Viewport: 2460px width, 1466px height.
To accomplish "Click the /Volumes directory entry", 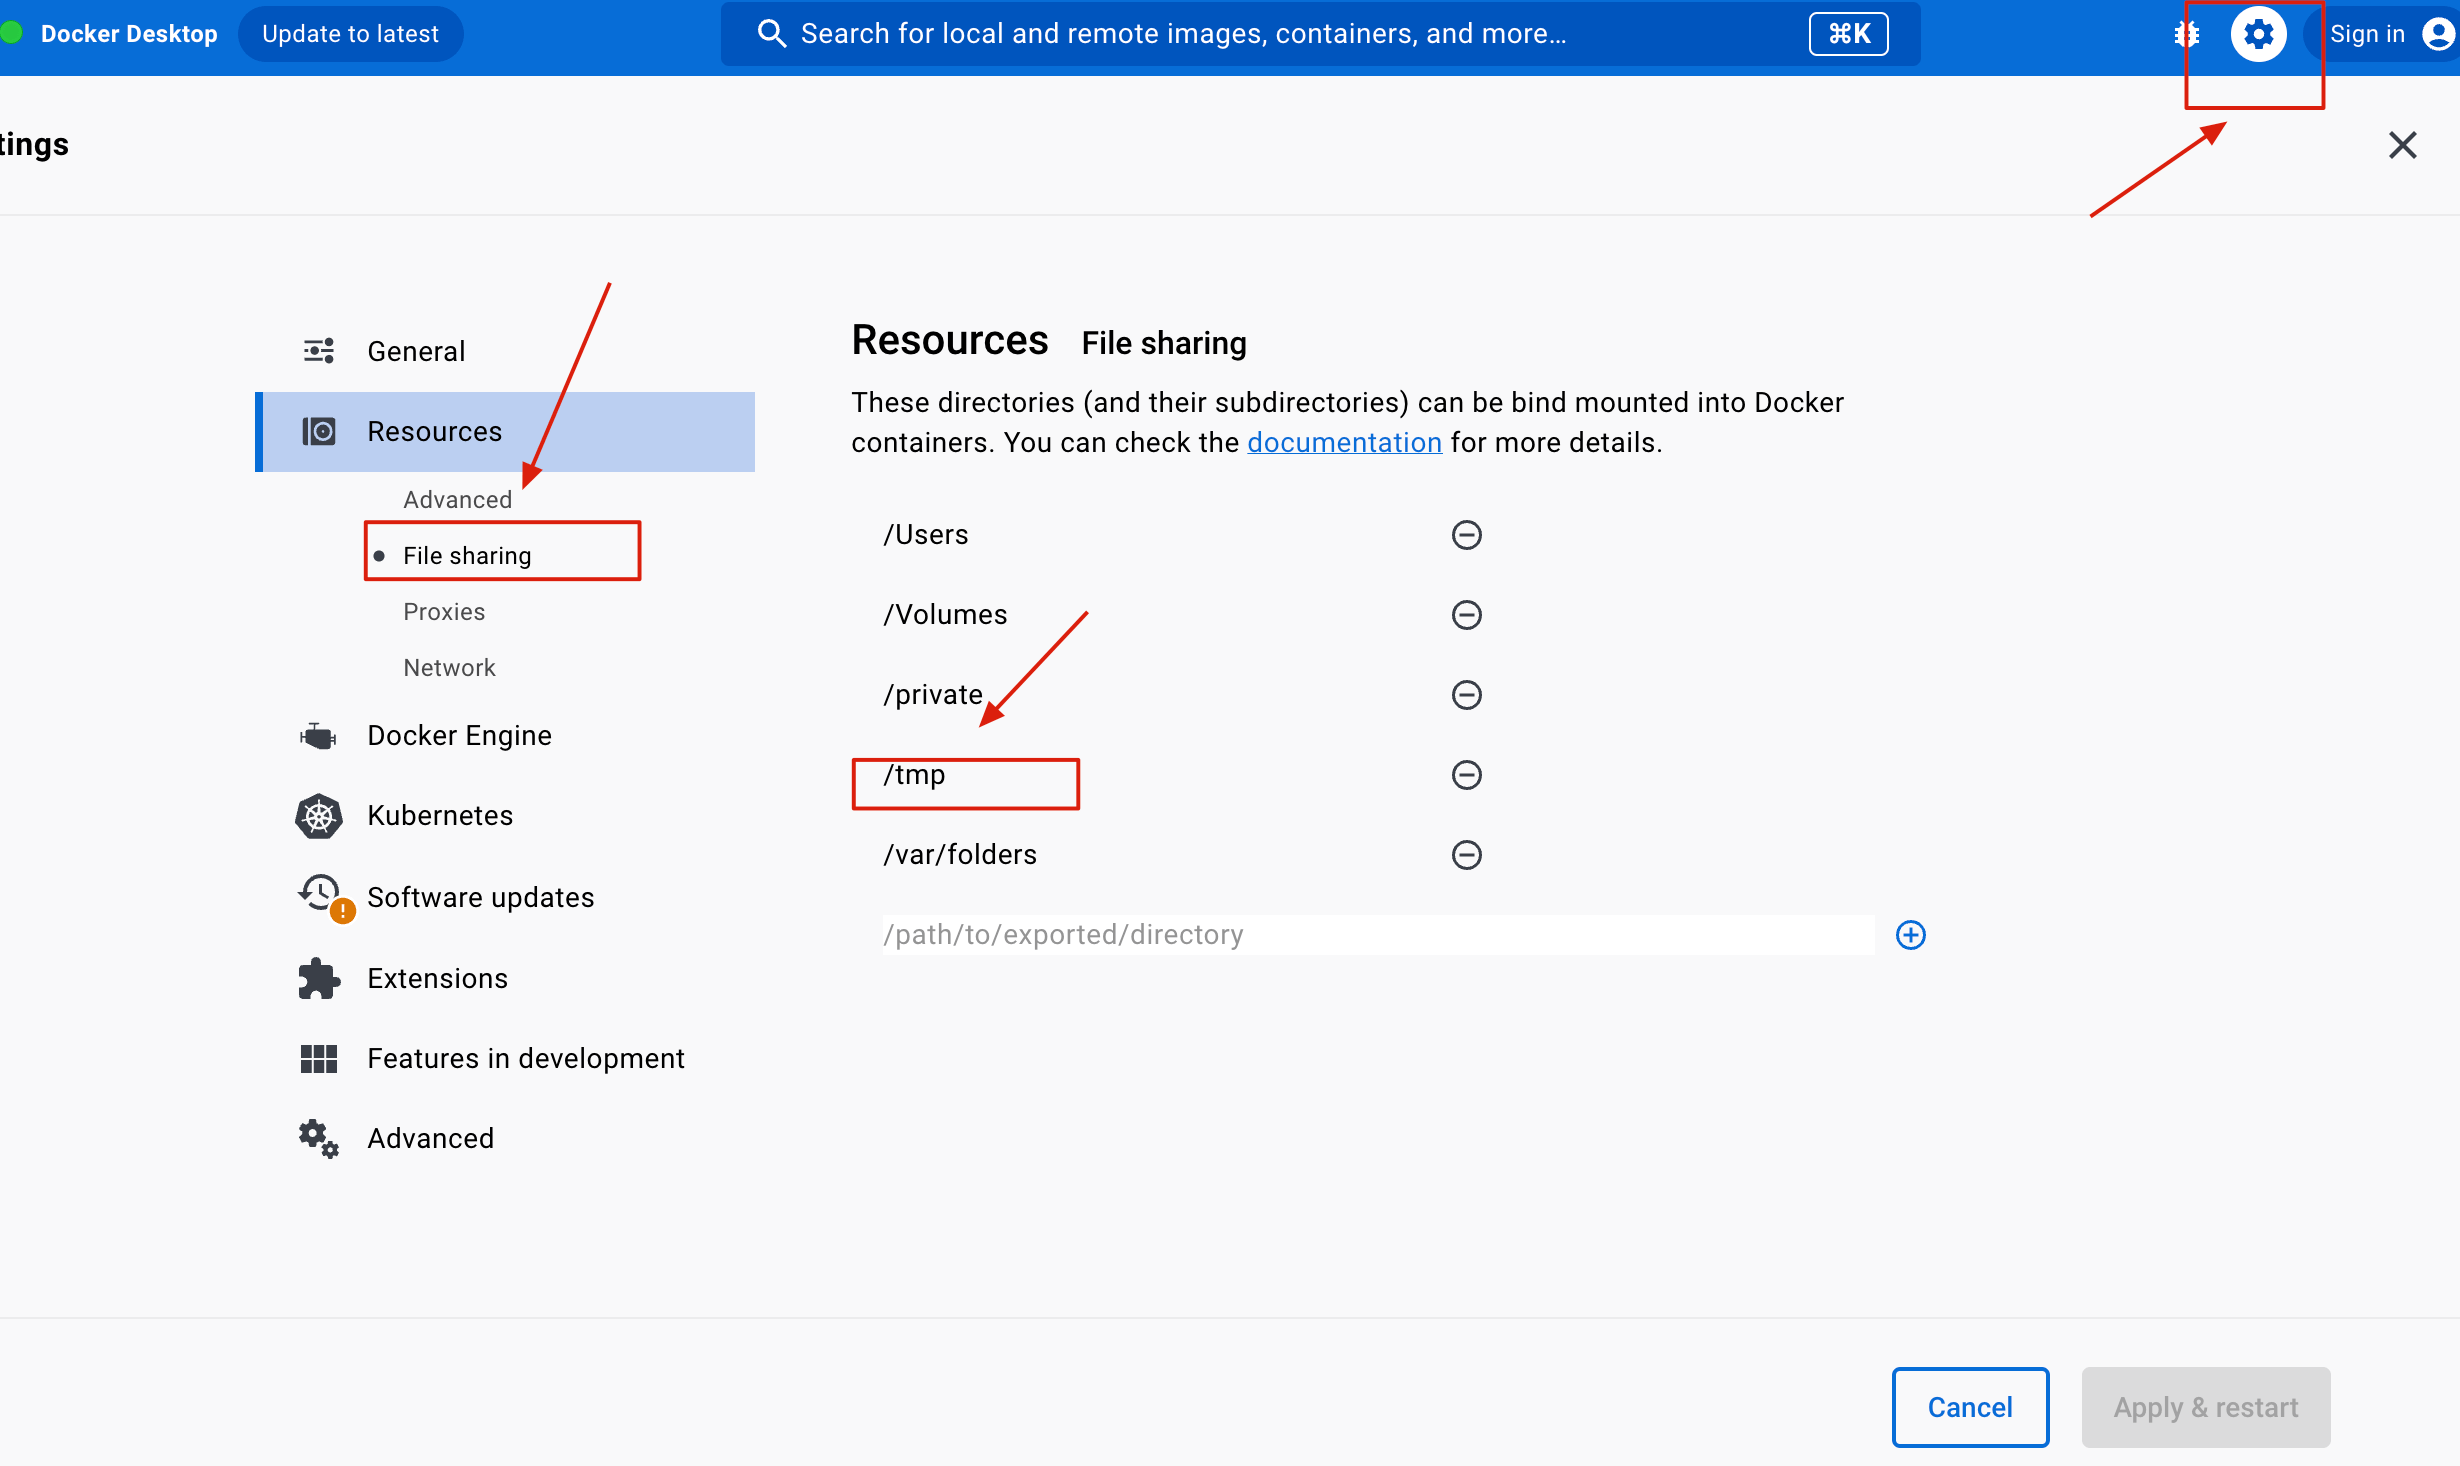I will (x=945, y=615).
